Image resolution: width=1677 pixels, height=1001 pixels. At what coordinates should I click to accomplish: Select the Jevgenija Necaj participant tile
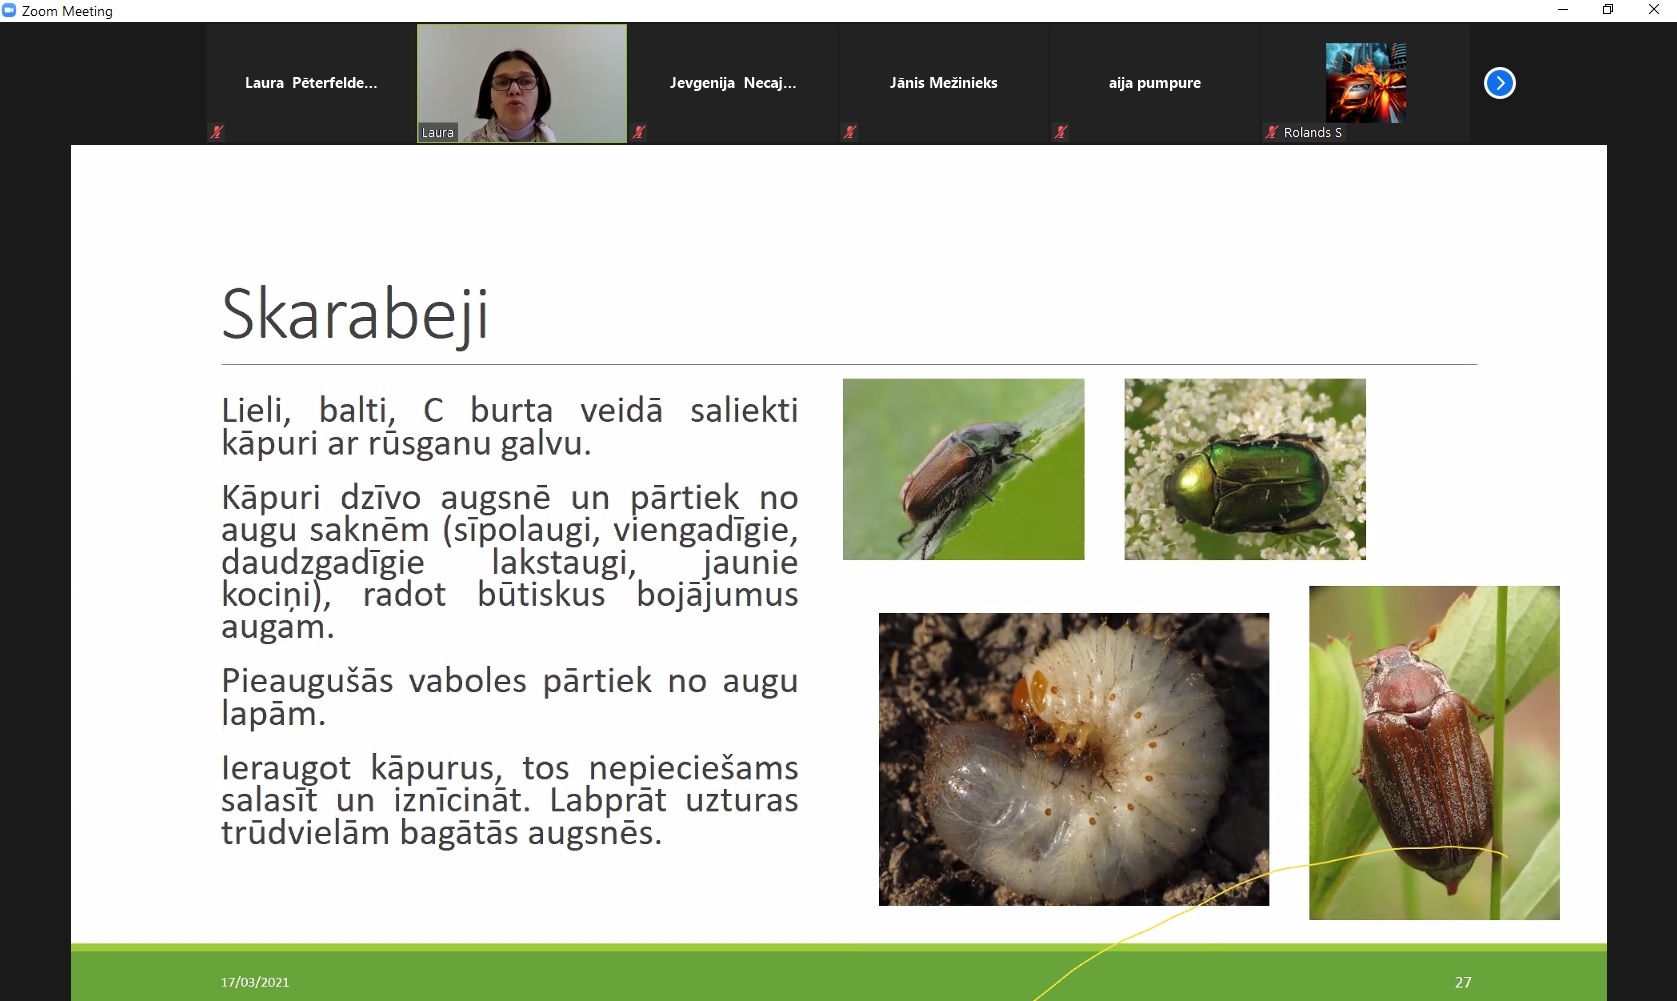733,83
